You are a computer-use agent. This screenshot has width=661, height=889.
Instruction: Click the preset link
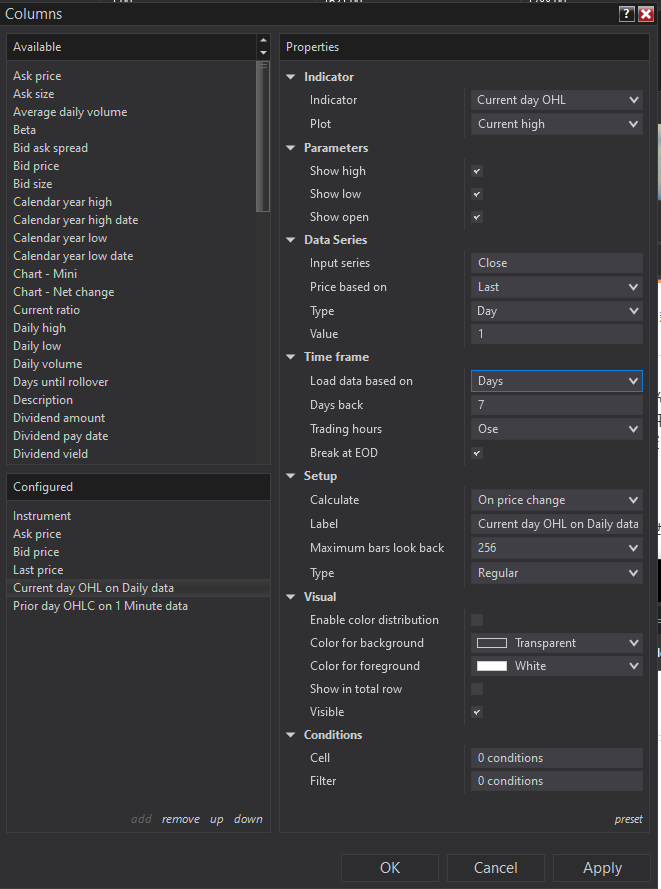pos(628,819)
